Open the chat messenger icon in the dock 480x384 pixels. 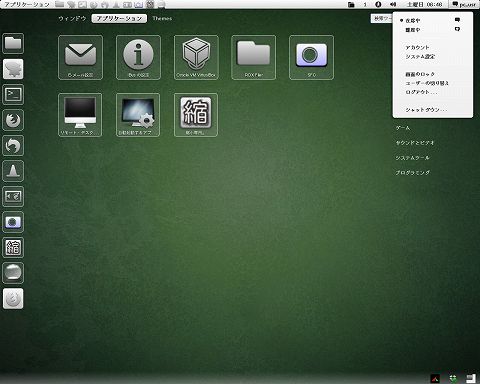[13, 69]
